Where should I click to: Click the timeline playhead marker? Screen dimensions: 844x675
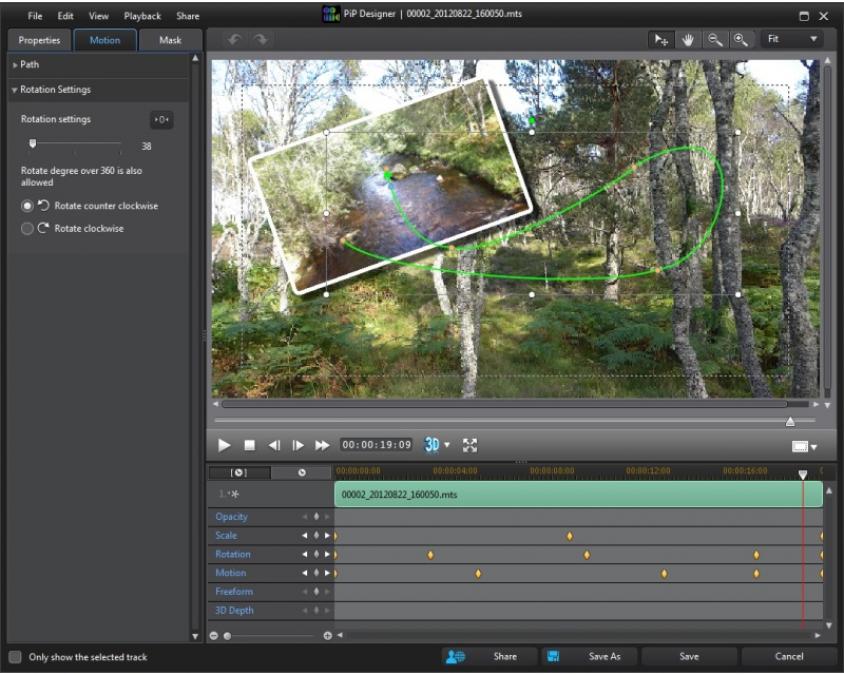pos(803,474)
